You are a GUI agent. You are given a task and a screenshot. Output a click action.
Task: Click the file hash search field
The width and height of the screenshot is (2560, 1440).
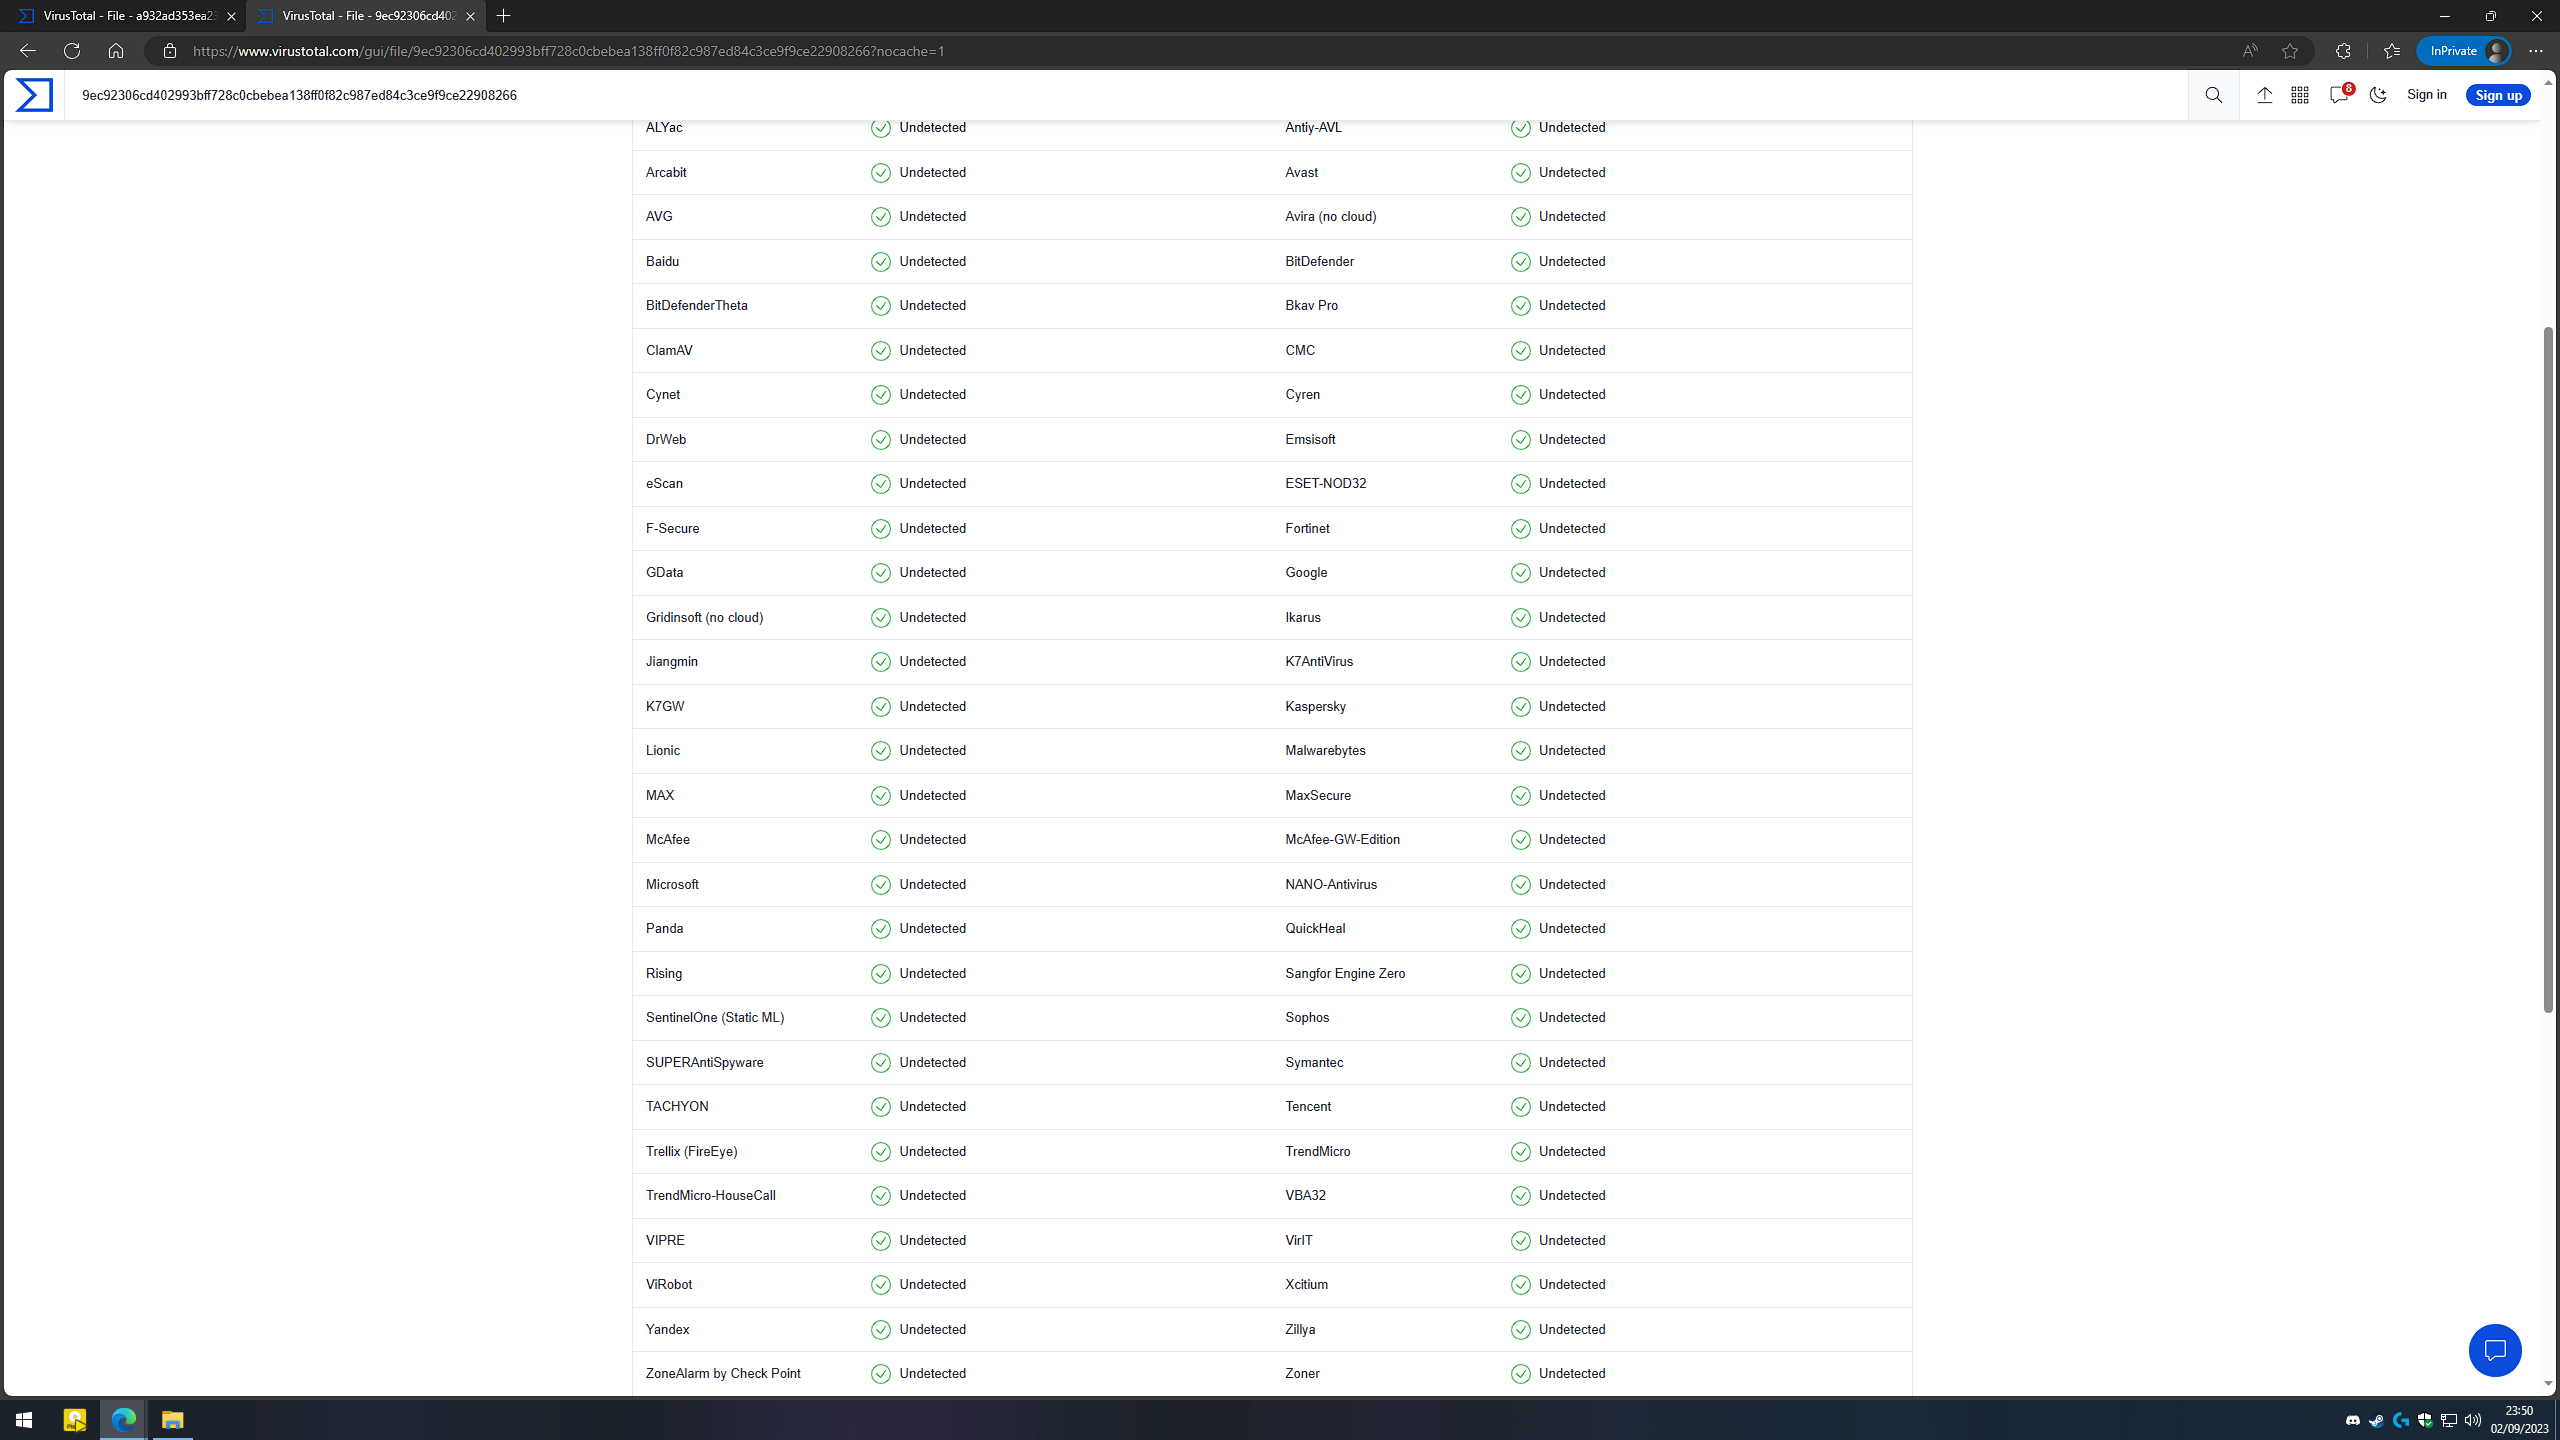pos(1125,95)
